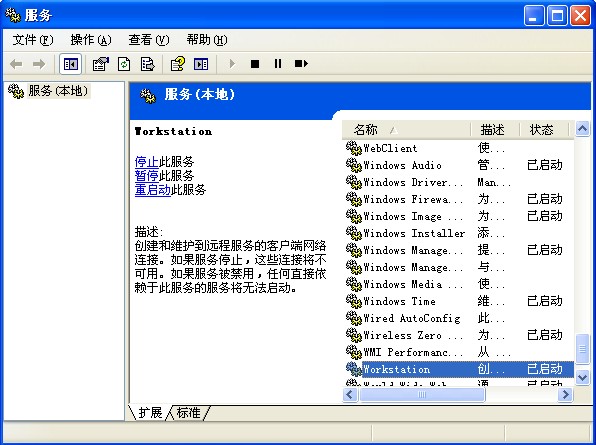This screenshot has width=596, height=445.
Task: Sort by the 描述 column header
Action: 495,130
